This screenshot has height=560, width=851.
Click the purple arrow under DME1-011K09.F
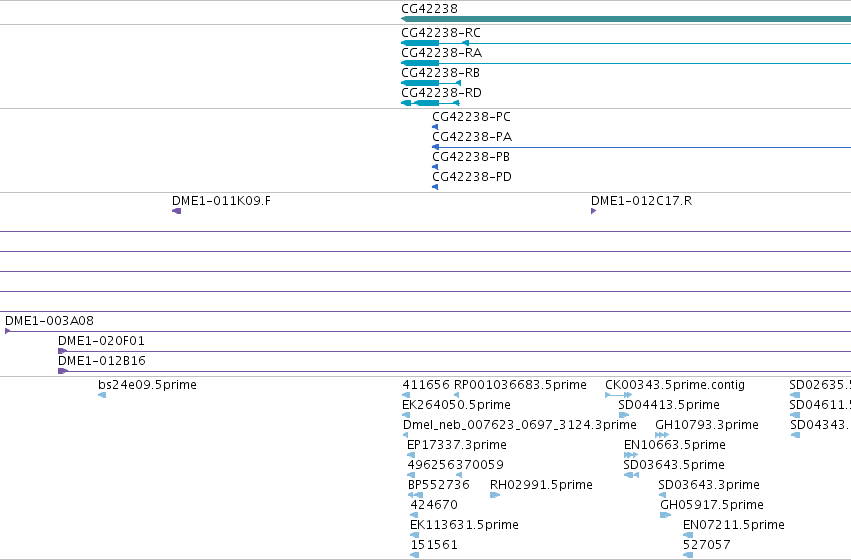point(176,211)
